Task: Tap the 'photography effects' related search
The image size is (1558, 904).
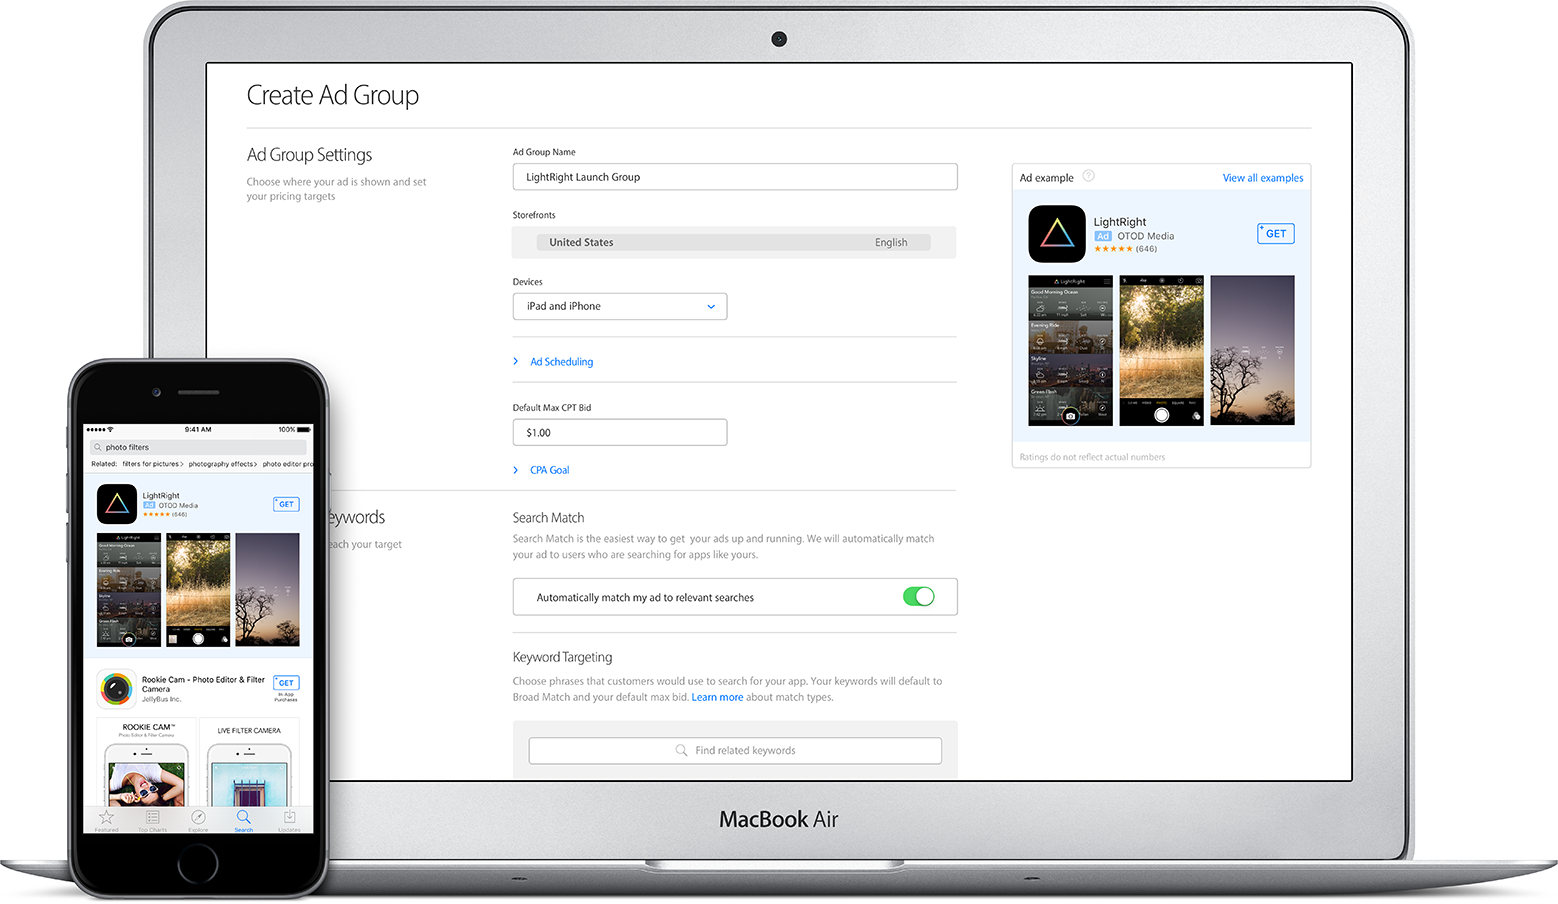Action: 222,464
